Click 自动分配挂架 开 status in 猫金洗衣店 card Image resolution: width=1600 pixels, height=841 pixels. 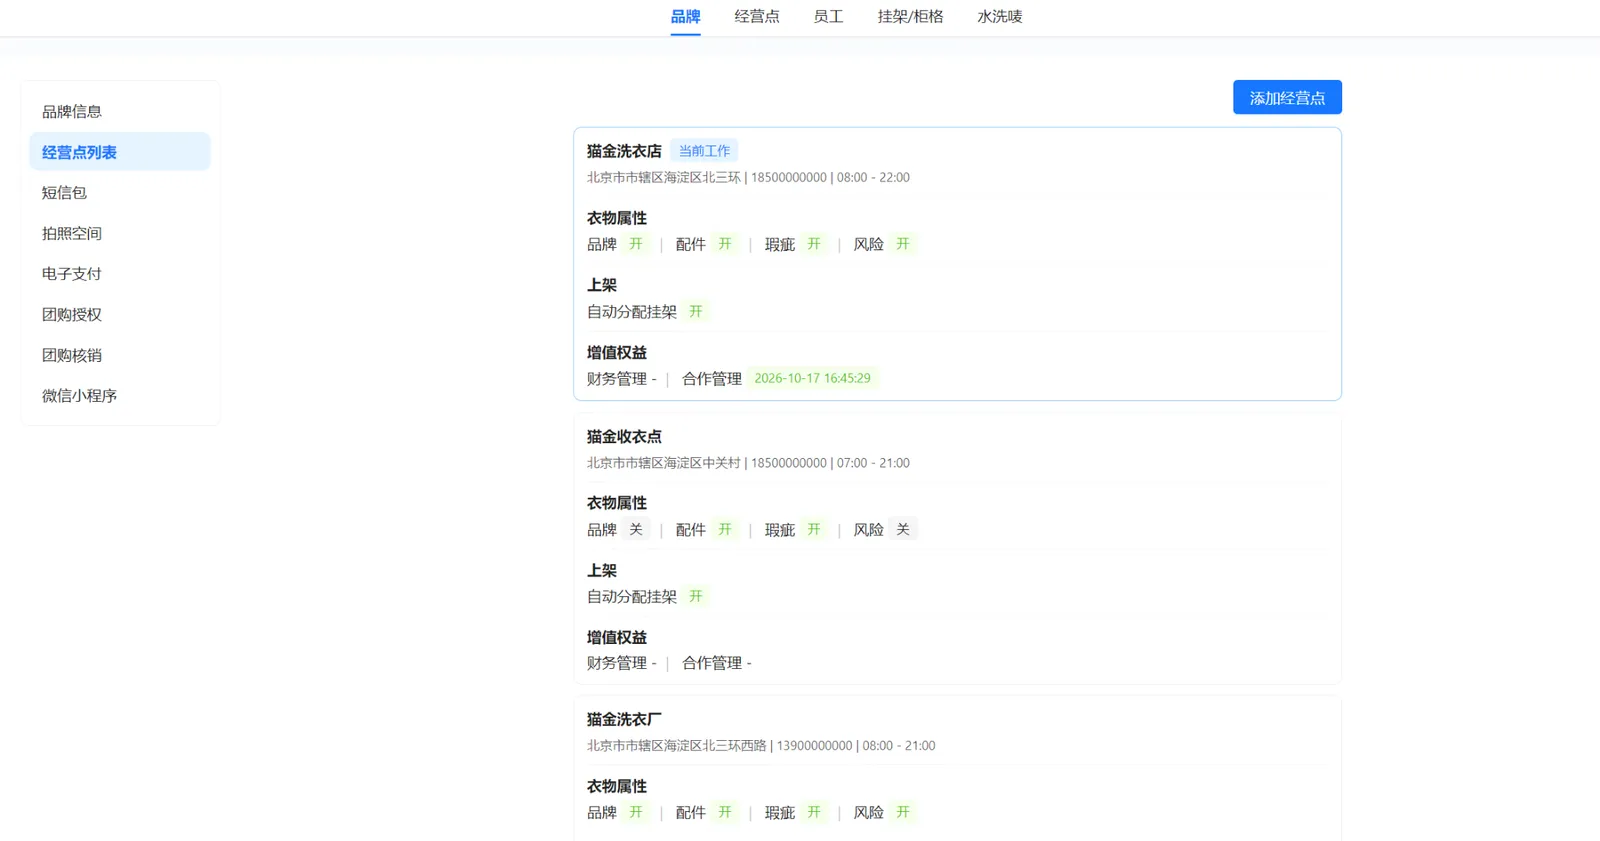point(696,312)
